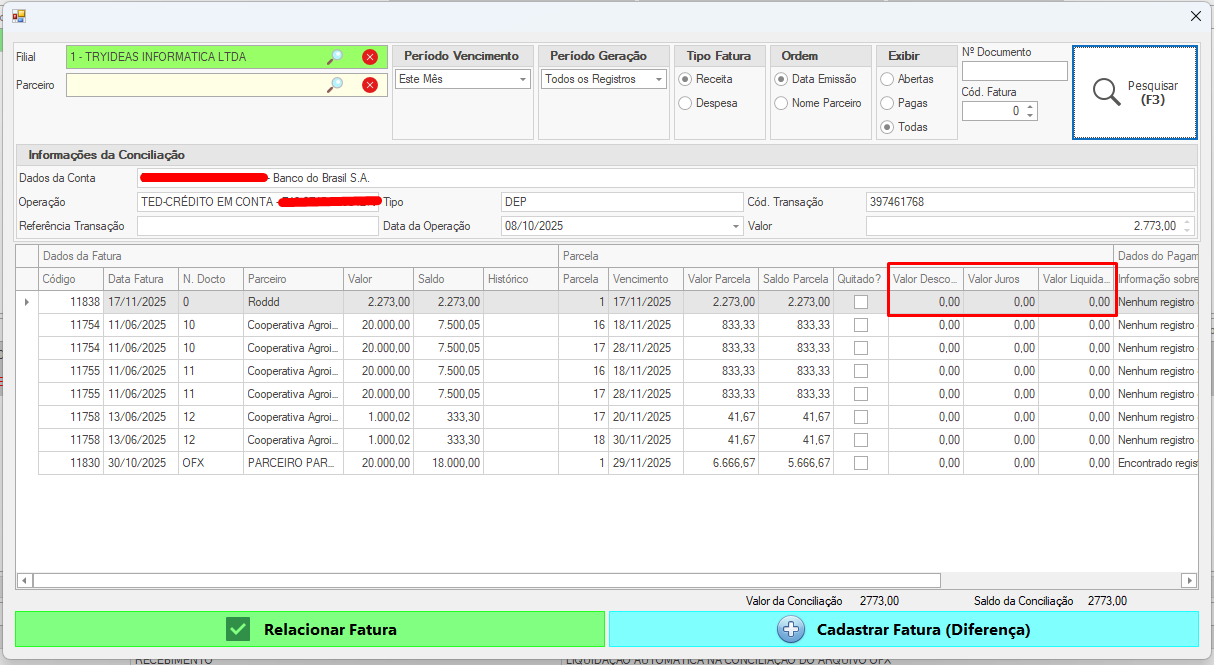Click the application icon in title bar

click(x=19, y=16)
